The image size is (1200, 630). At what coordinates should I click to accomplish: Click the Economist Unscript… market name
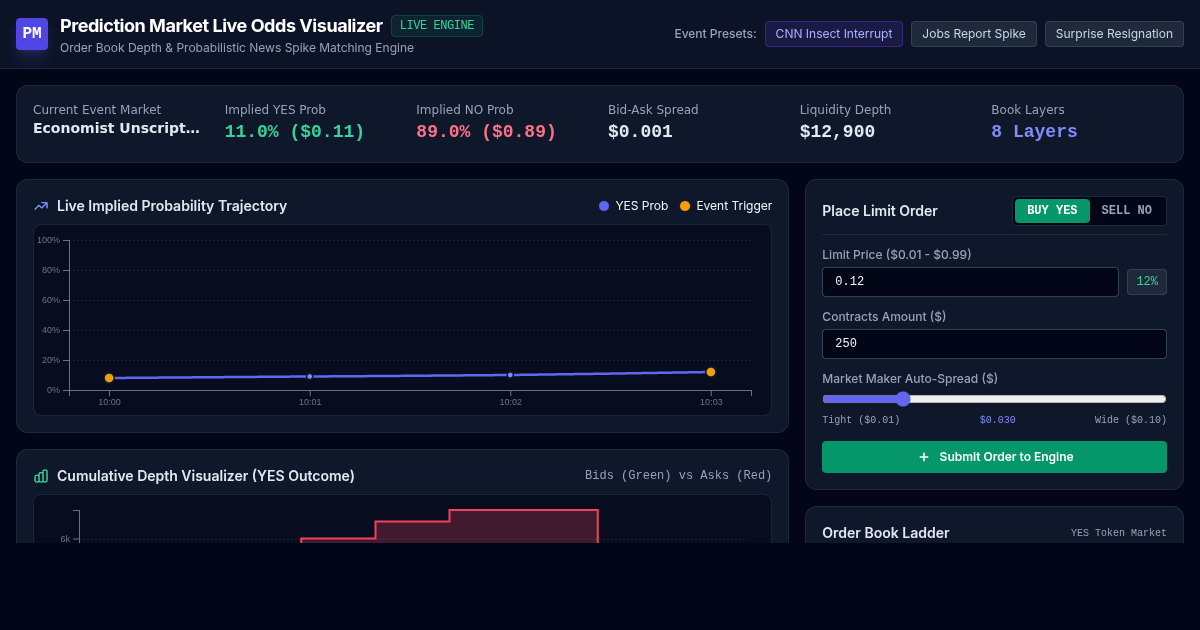(x=116, y=128)
